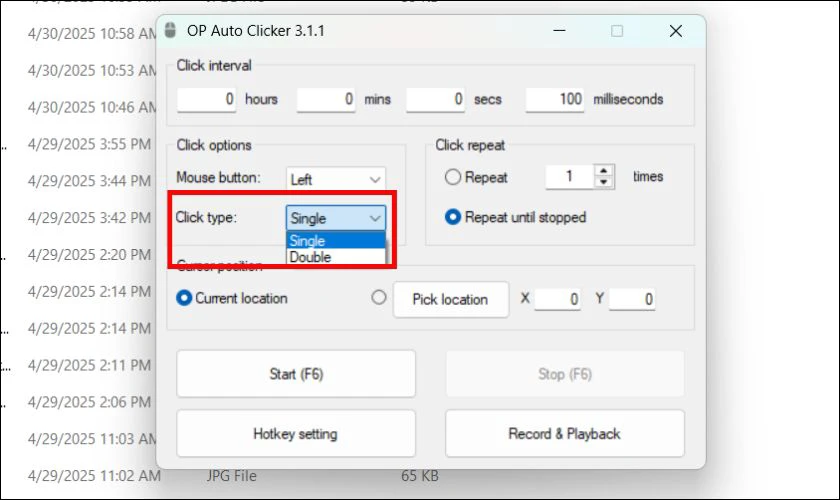Select file row dated 4/29/2025 3:55 PM

pos(89,144)
